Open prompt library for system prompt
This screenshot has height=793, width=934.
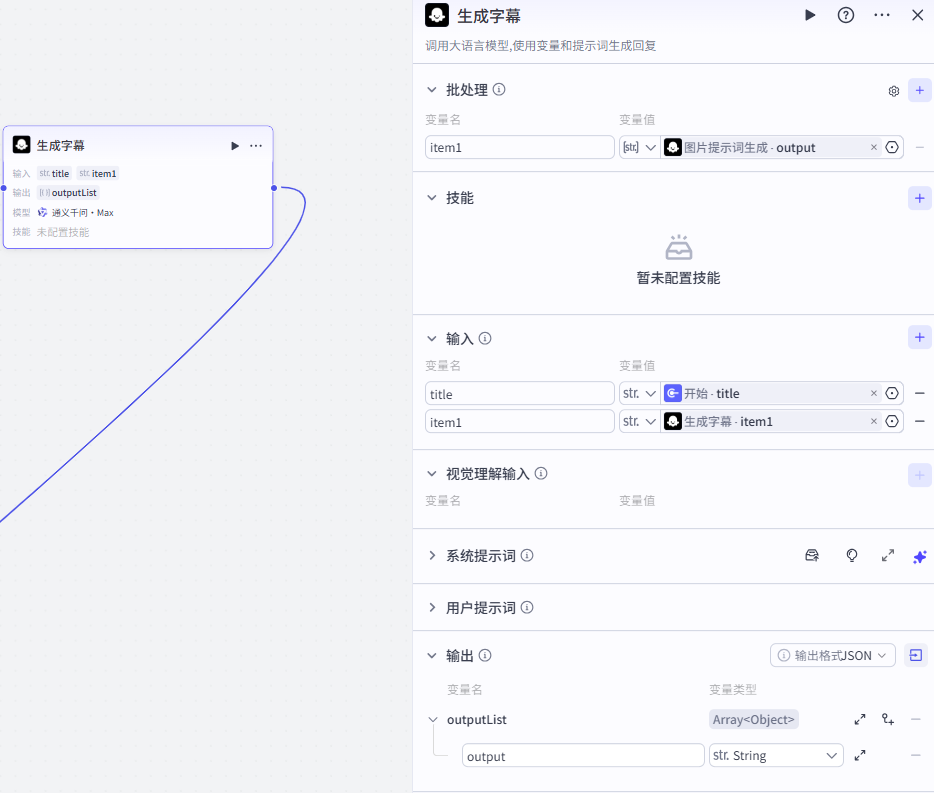[812, 556]
